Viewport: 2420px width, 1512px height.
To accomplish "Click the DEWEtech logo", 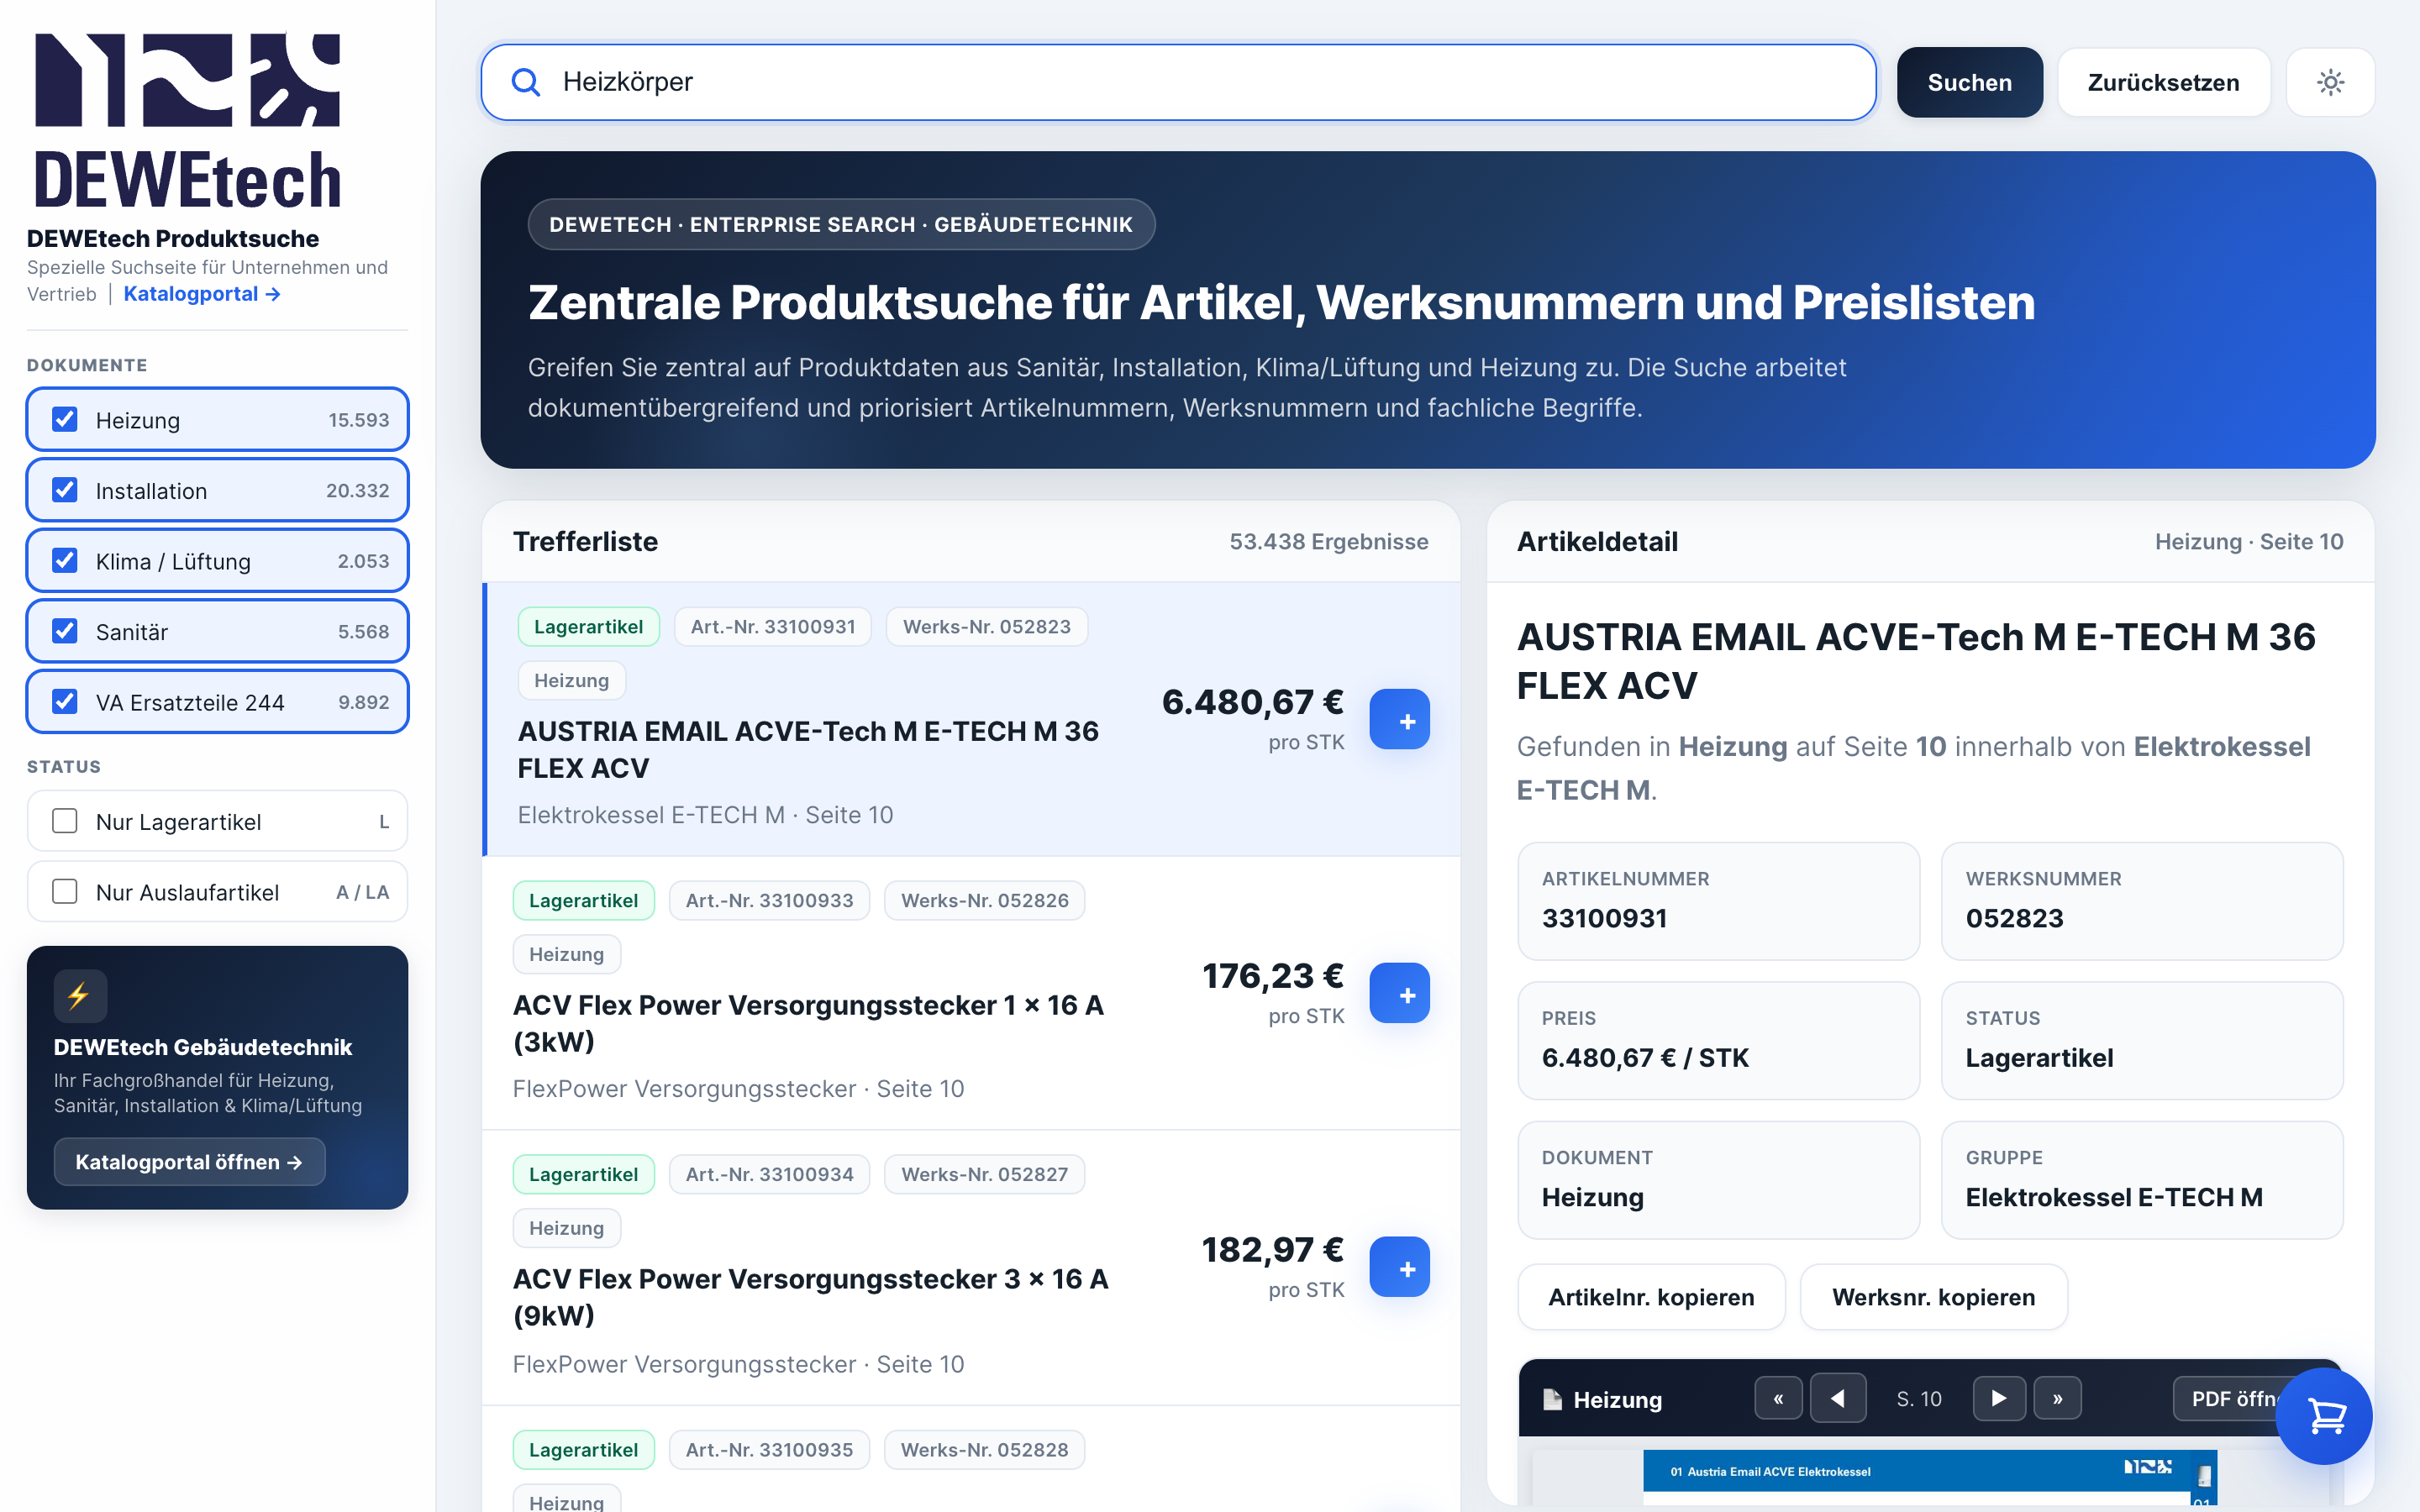I will [188, 120].
